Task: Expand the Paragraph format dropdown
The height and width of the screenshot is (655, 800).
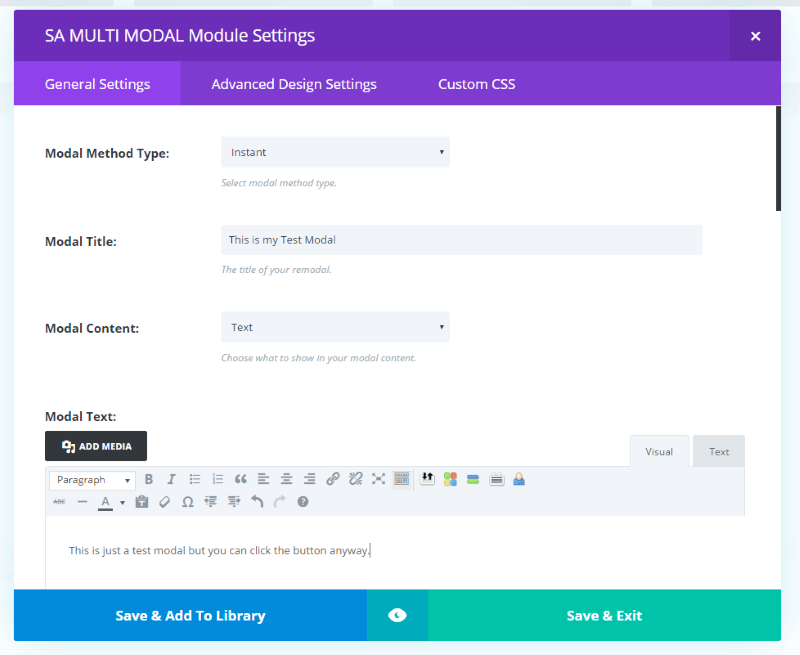Action: 92,480
